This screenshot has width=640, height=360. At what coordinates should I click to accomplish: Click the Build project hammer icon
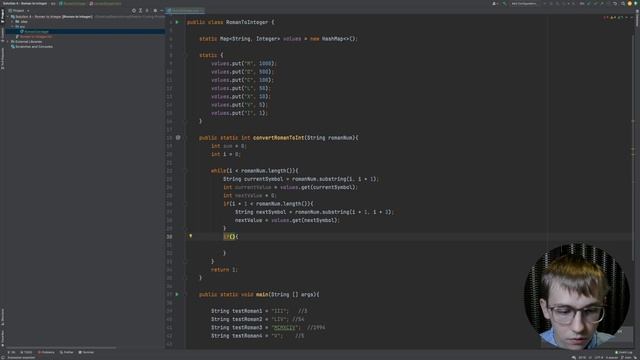click(504, 4)
